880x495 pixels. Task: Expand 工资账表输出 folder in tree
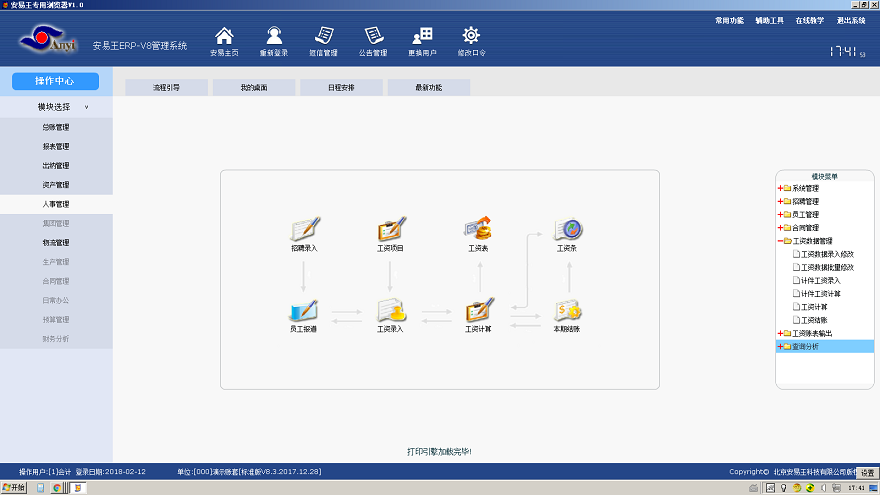coord(780,333)
